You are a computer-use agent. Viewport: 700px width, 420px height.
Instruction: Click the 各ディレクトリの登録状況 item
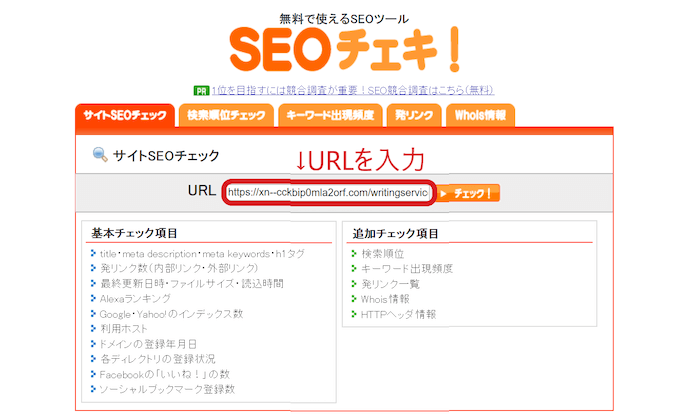pos(158,359)
